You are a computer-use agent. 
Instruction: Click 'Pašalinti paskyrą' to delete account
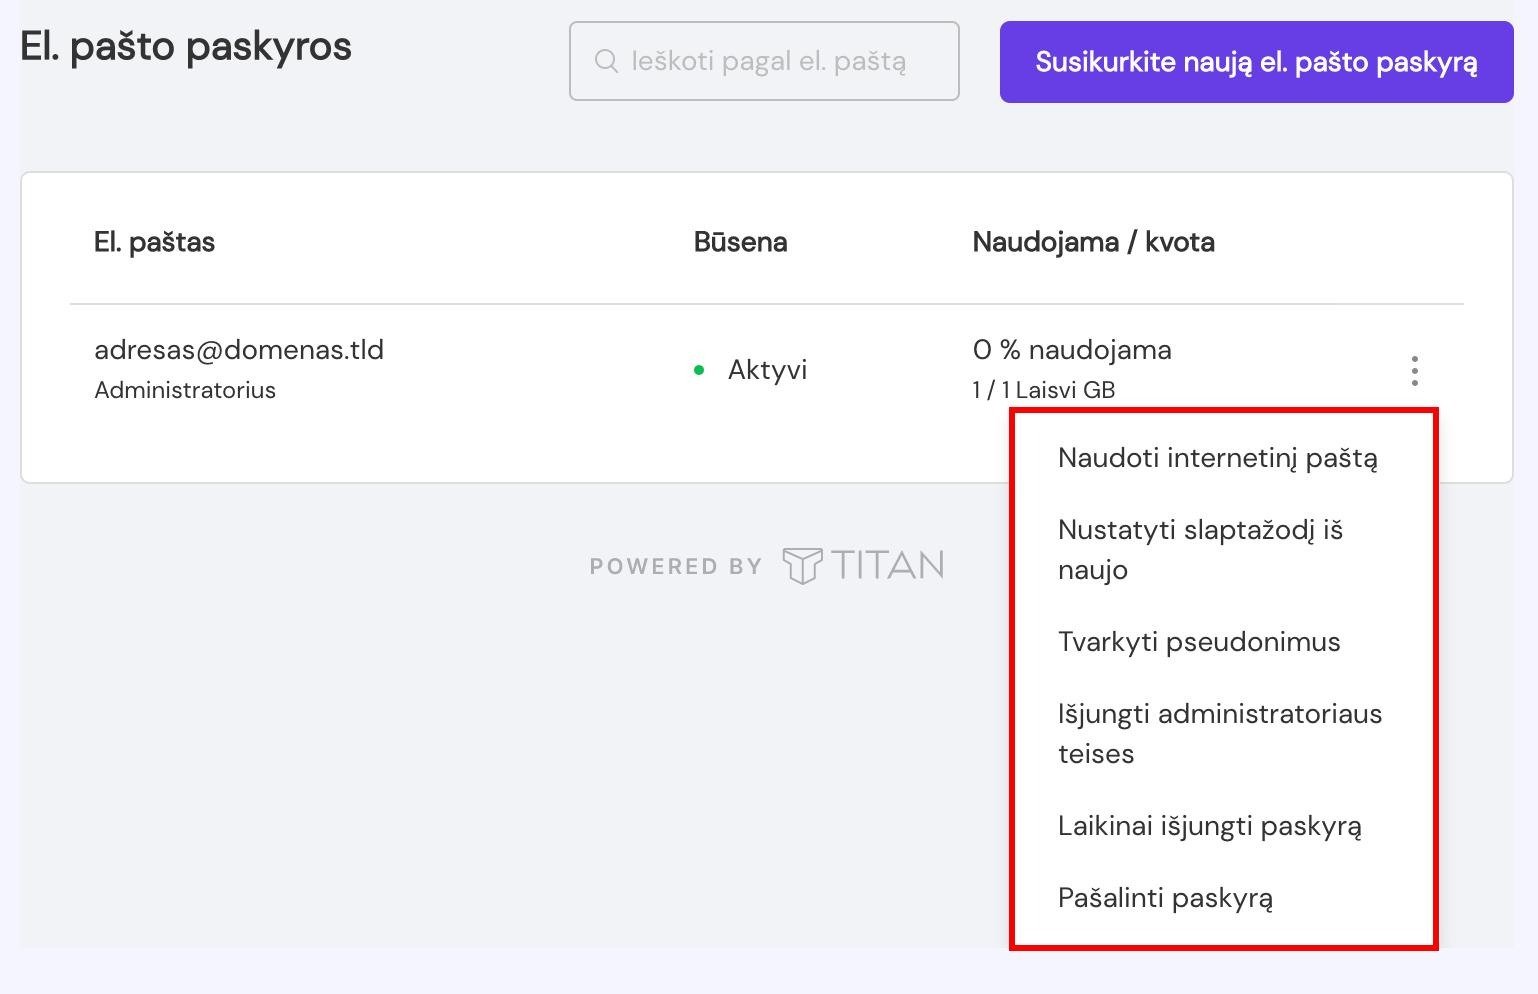pos(1165,898)
